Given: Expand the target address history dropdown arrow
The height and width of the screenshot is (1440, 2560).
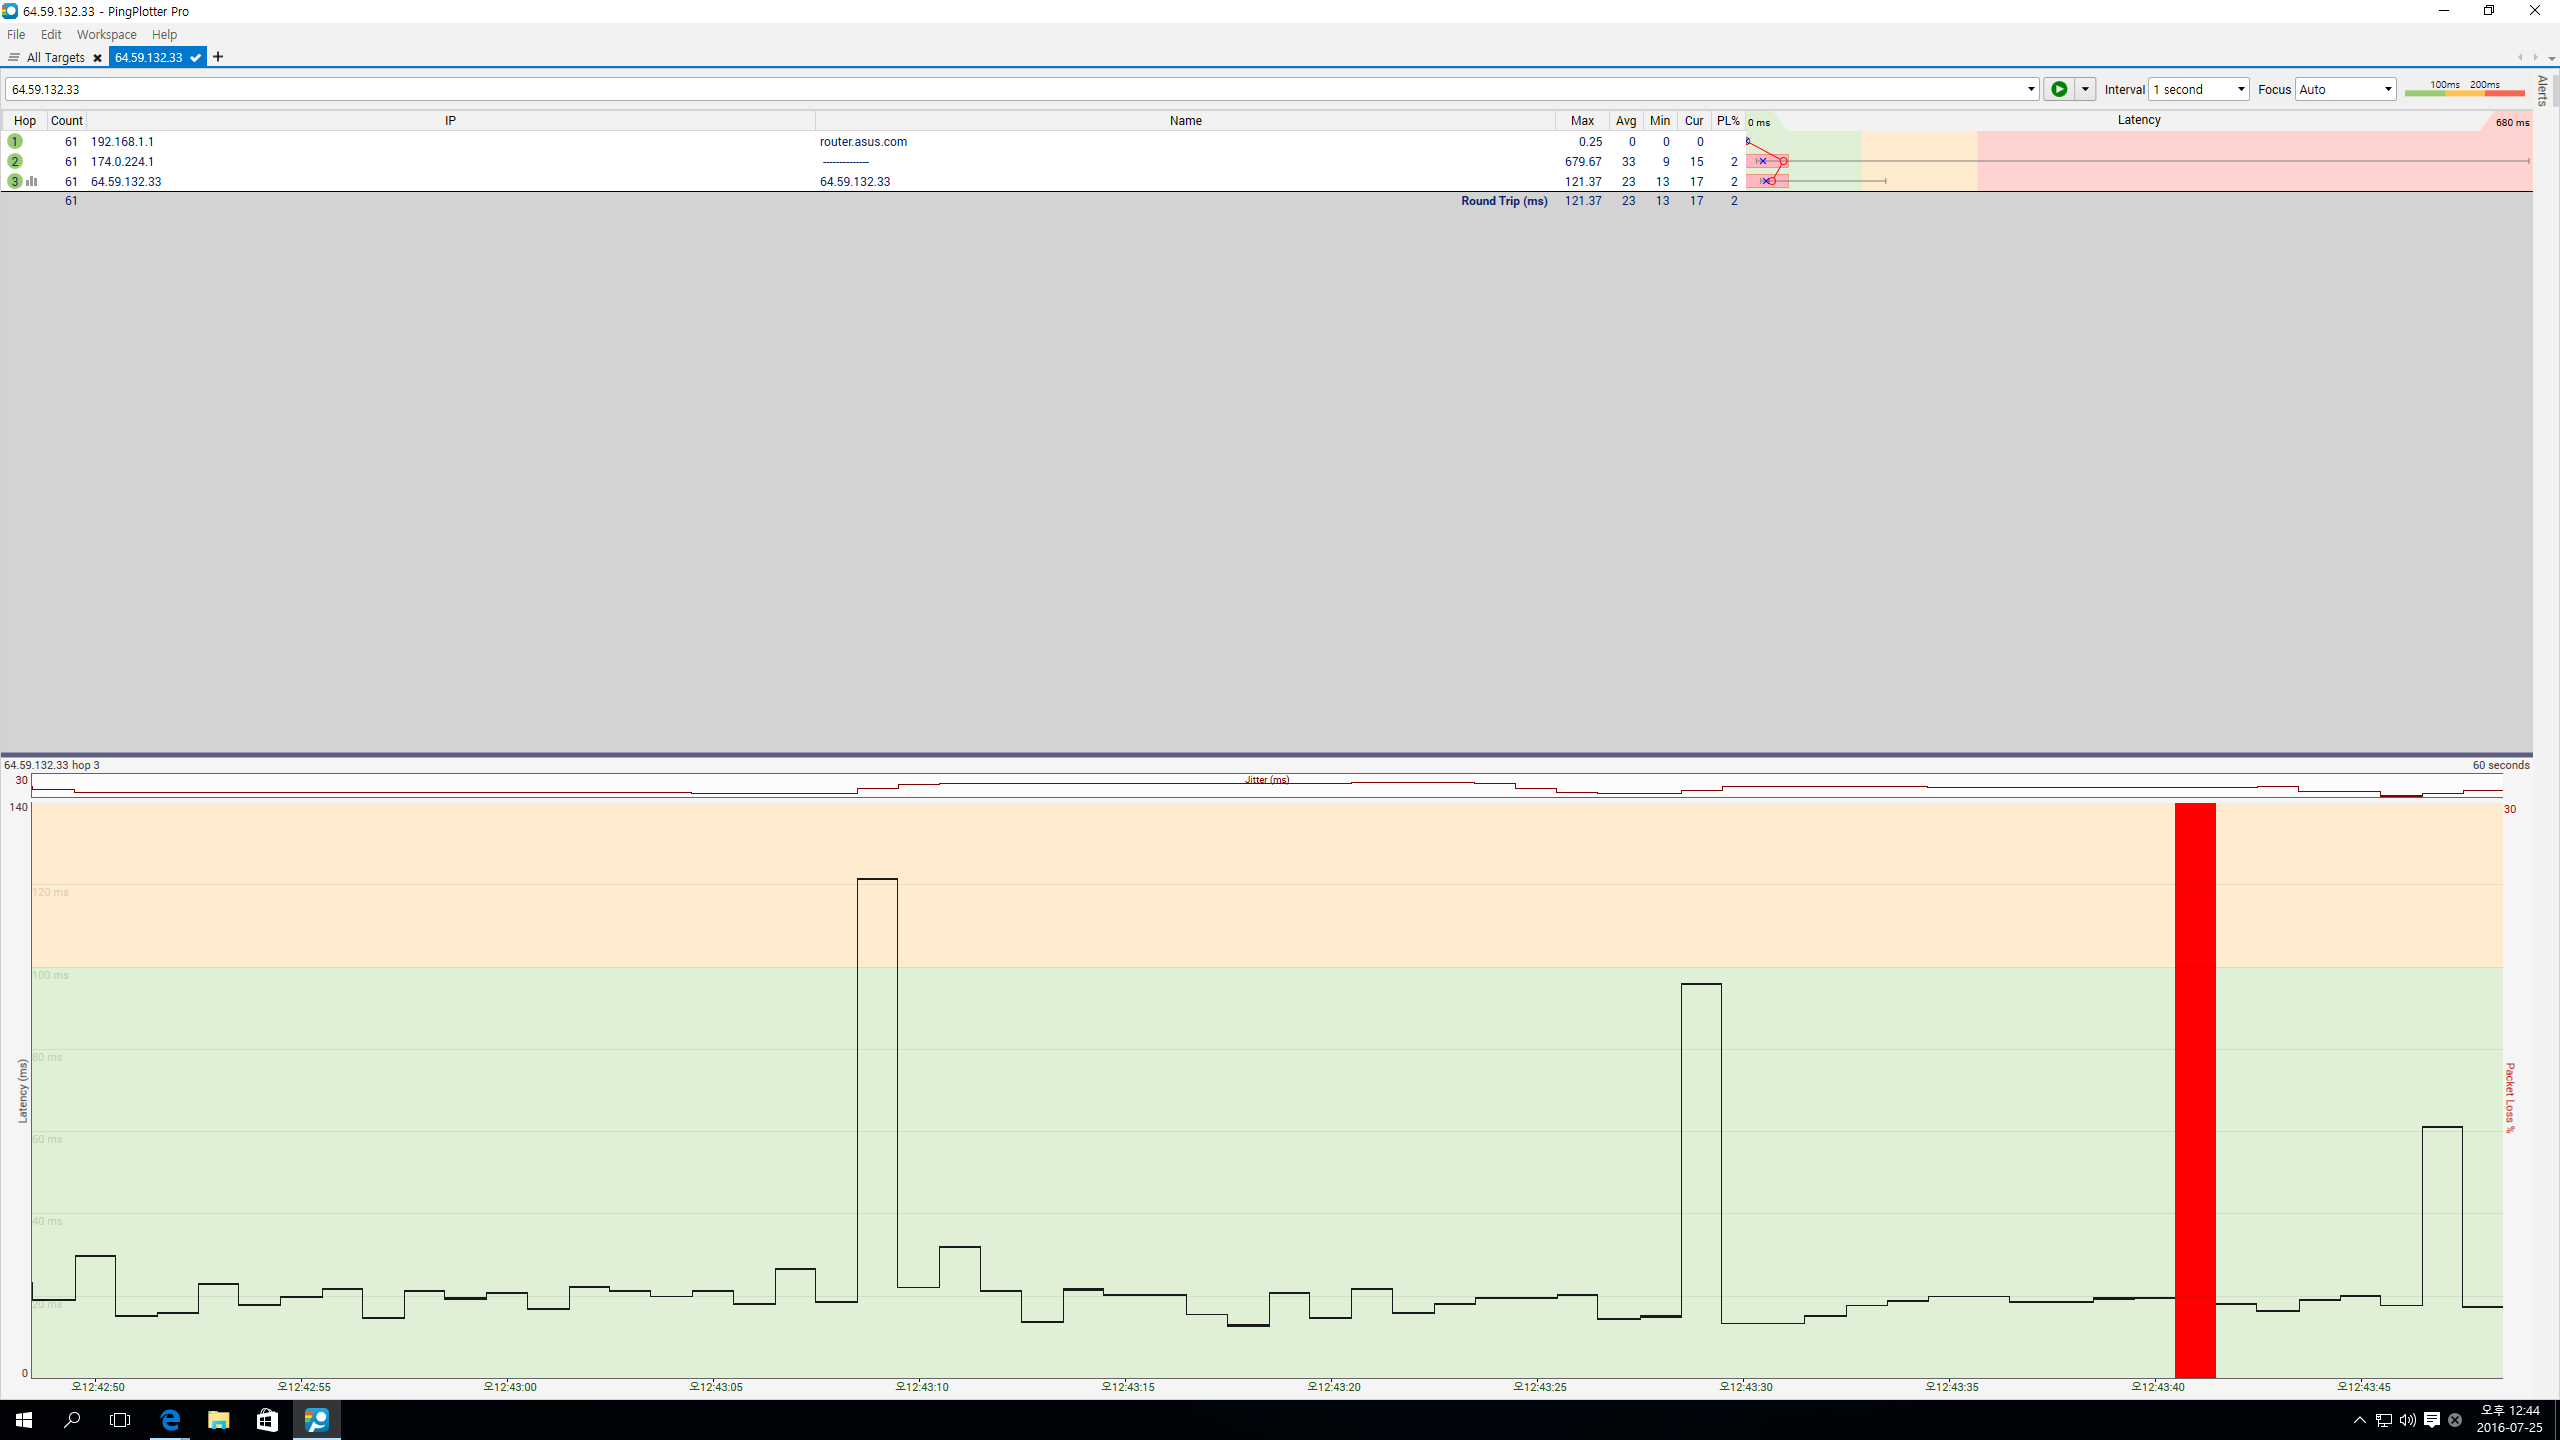Looking at the screenshot, I should tap(2031, 89).
